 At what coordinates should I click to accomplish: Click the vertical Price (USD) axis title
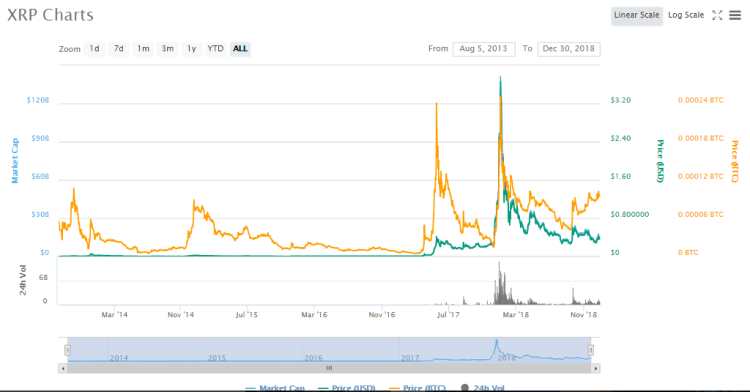[x=660, y=161]
